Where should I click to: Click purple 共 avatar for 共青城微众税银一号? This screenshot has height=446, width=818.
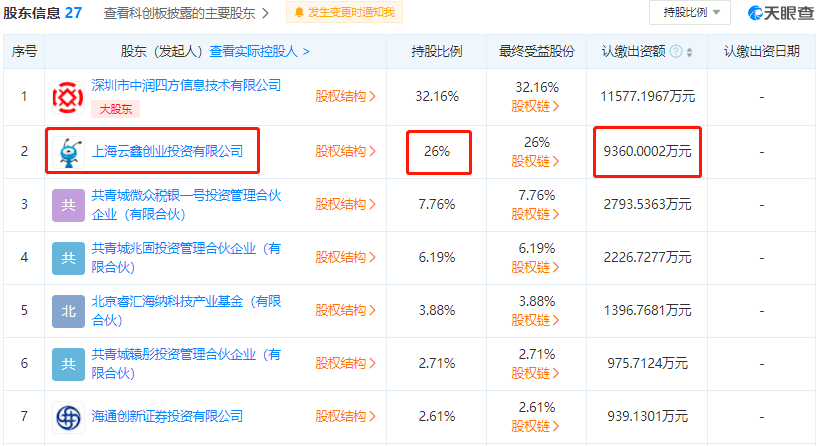click(x=68, y=205)
